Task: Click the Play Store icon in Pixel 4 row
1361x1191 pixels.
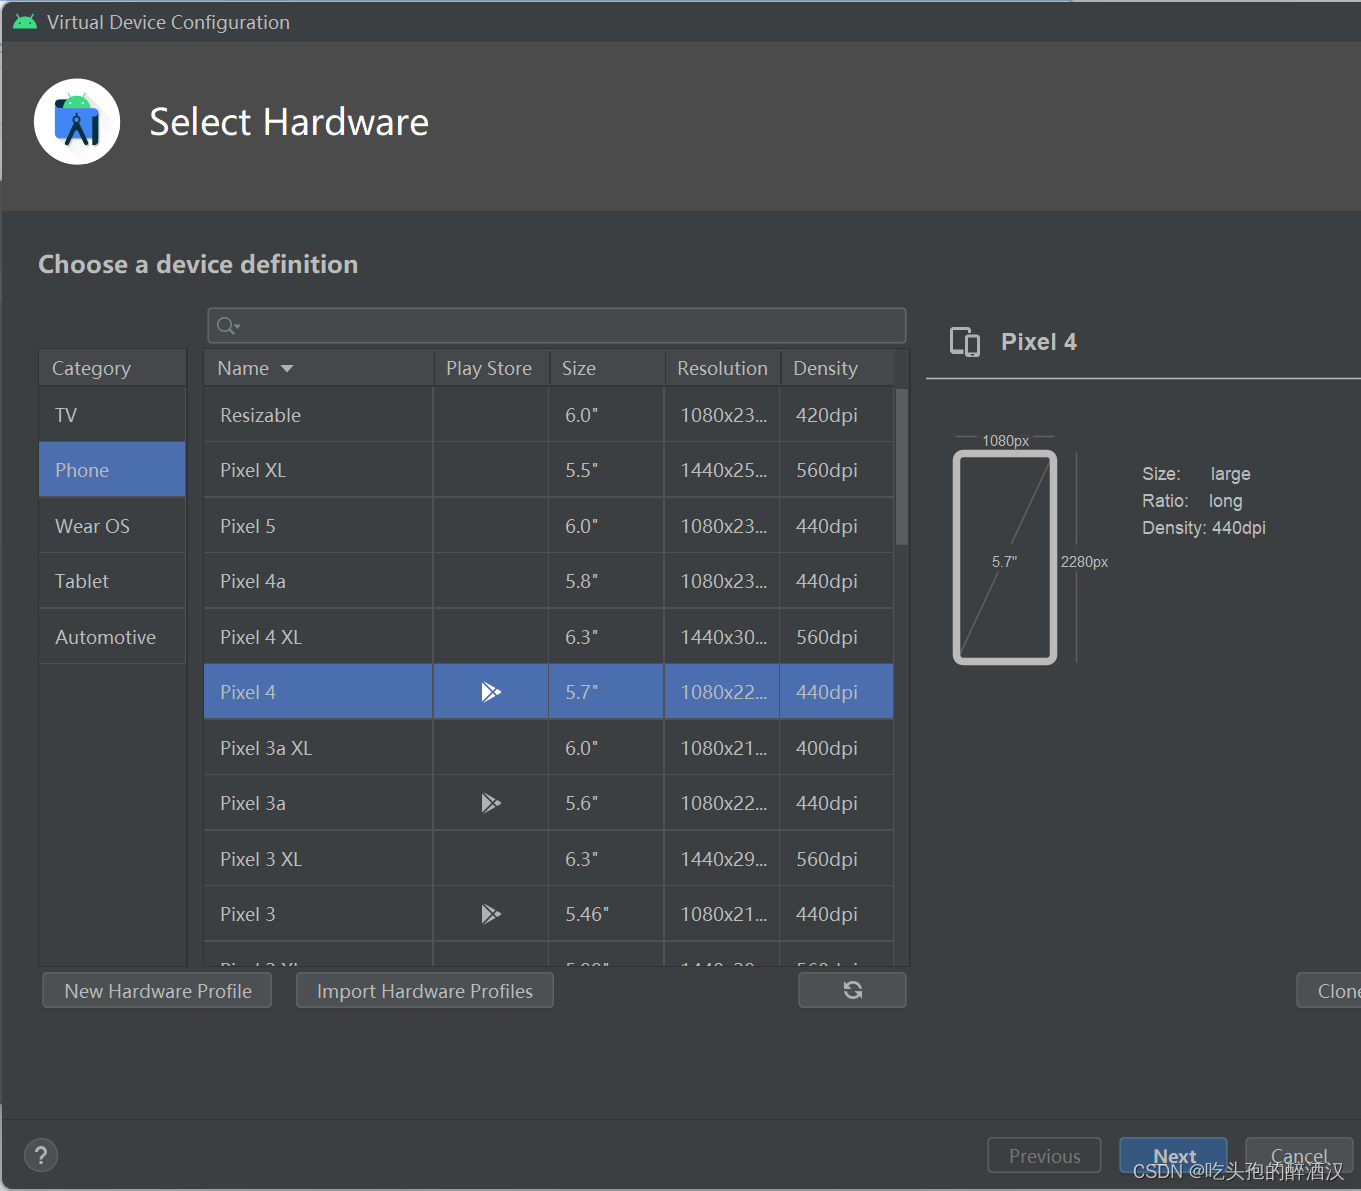Action: point(491,692)
